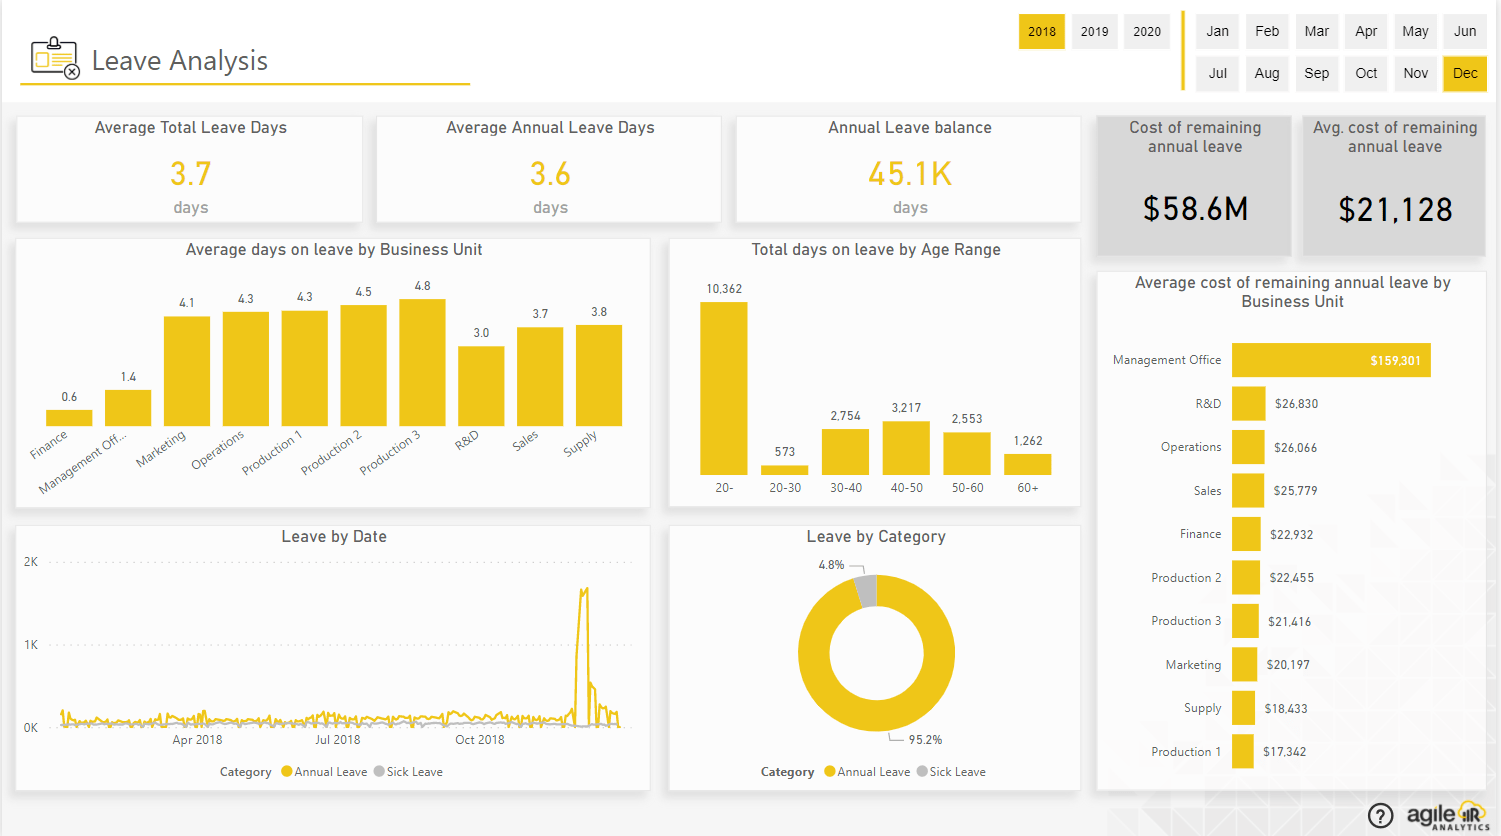Select the 2020 year filter
This screenshot has height=836, width=1501.
point(1146,31)
